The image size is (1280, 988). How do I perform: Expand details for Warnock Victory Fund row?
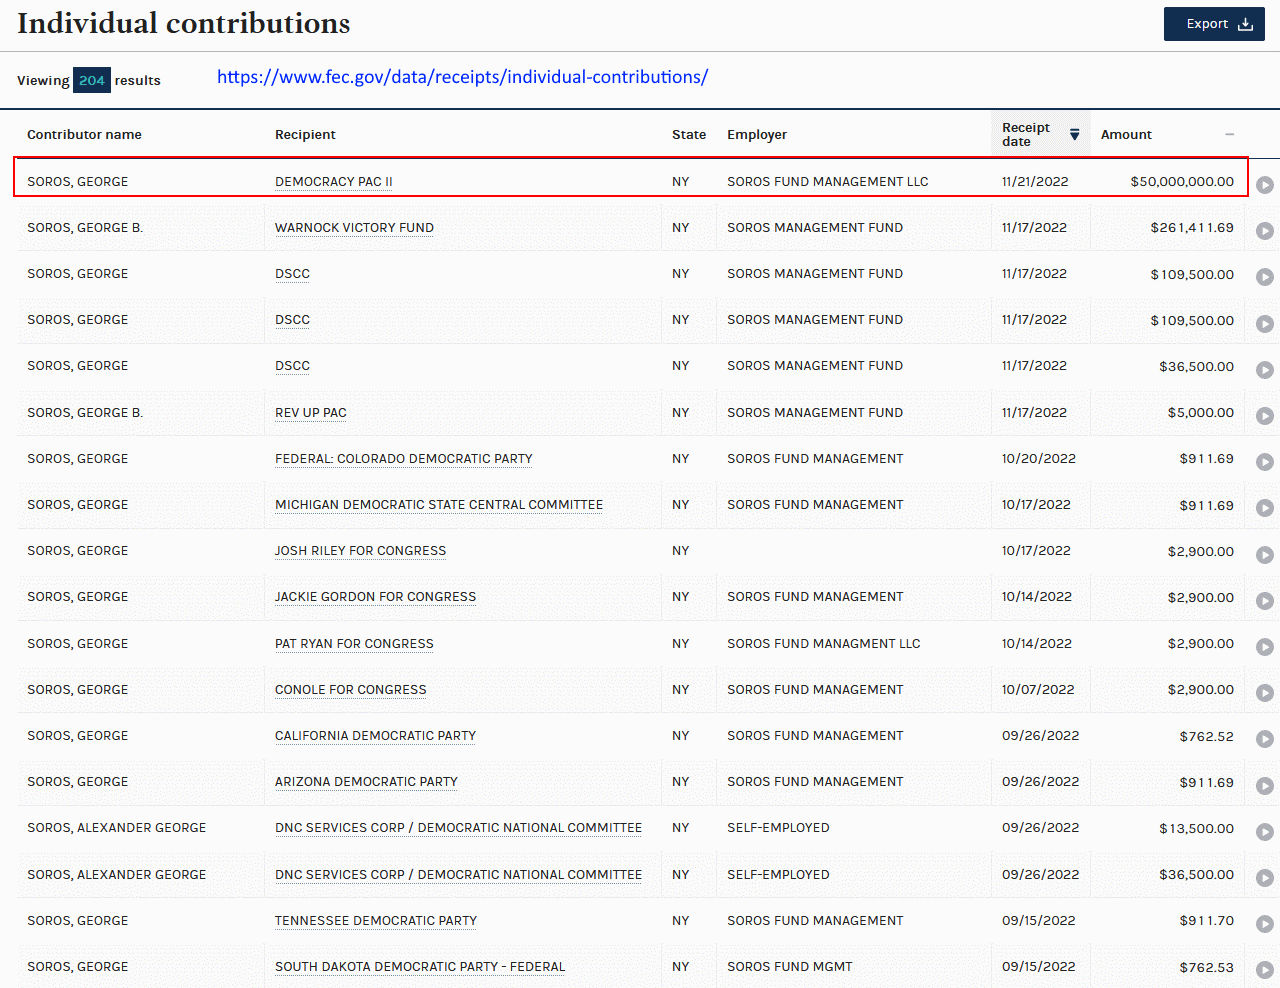[x=1265, y=231]
